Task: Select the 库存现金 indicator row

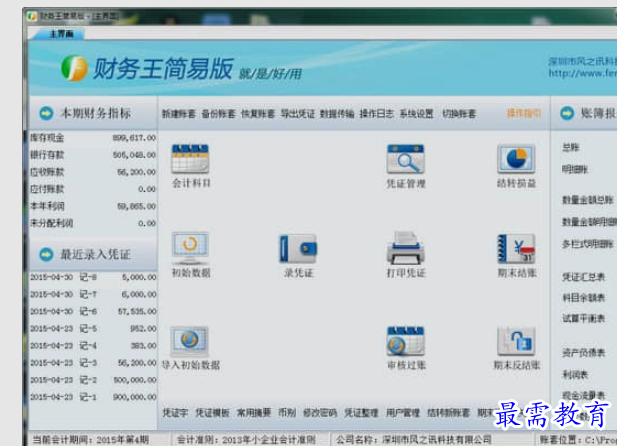Action: (93, 138)
